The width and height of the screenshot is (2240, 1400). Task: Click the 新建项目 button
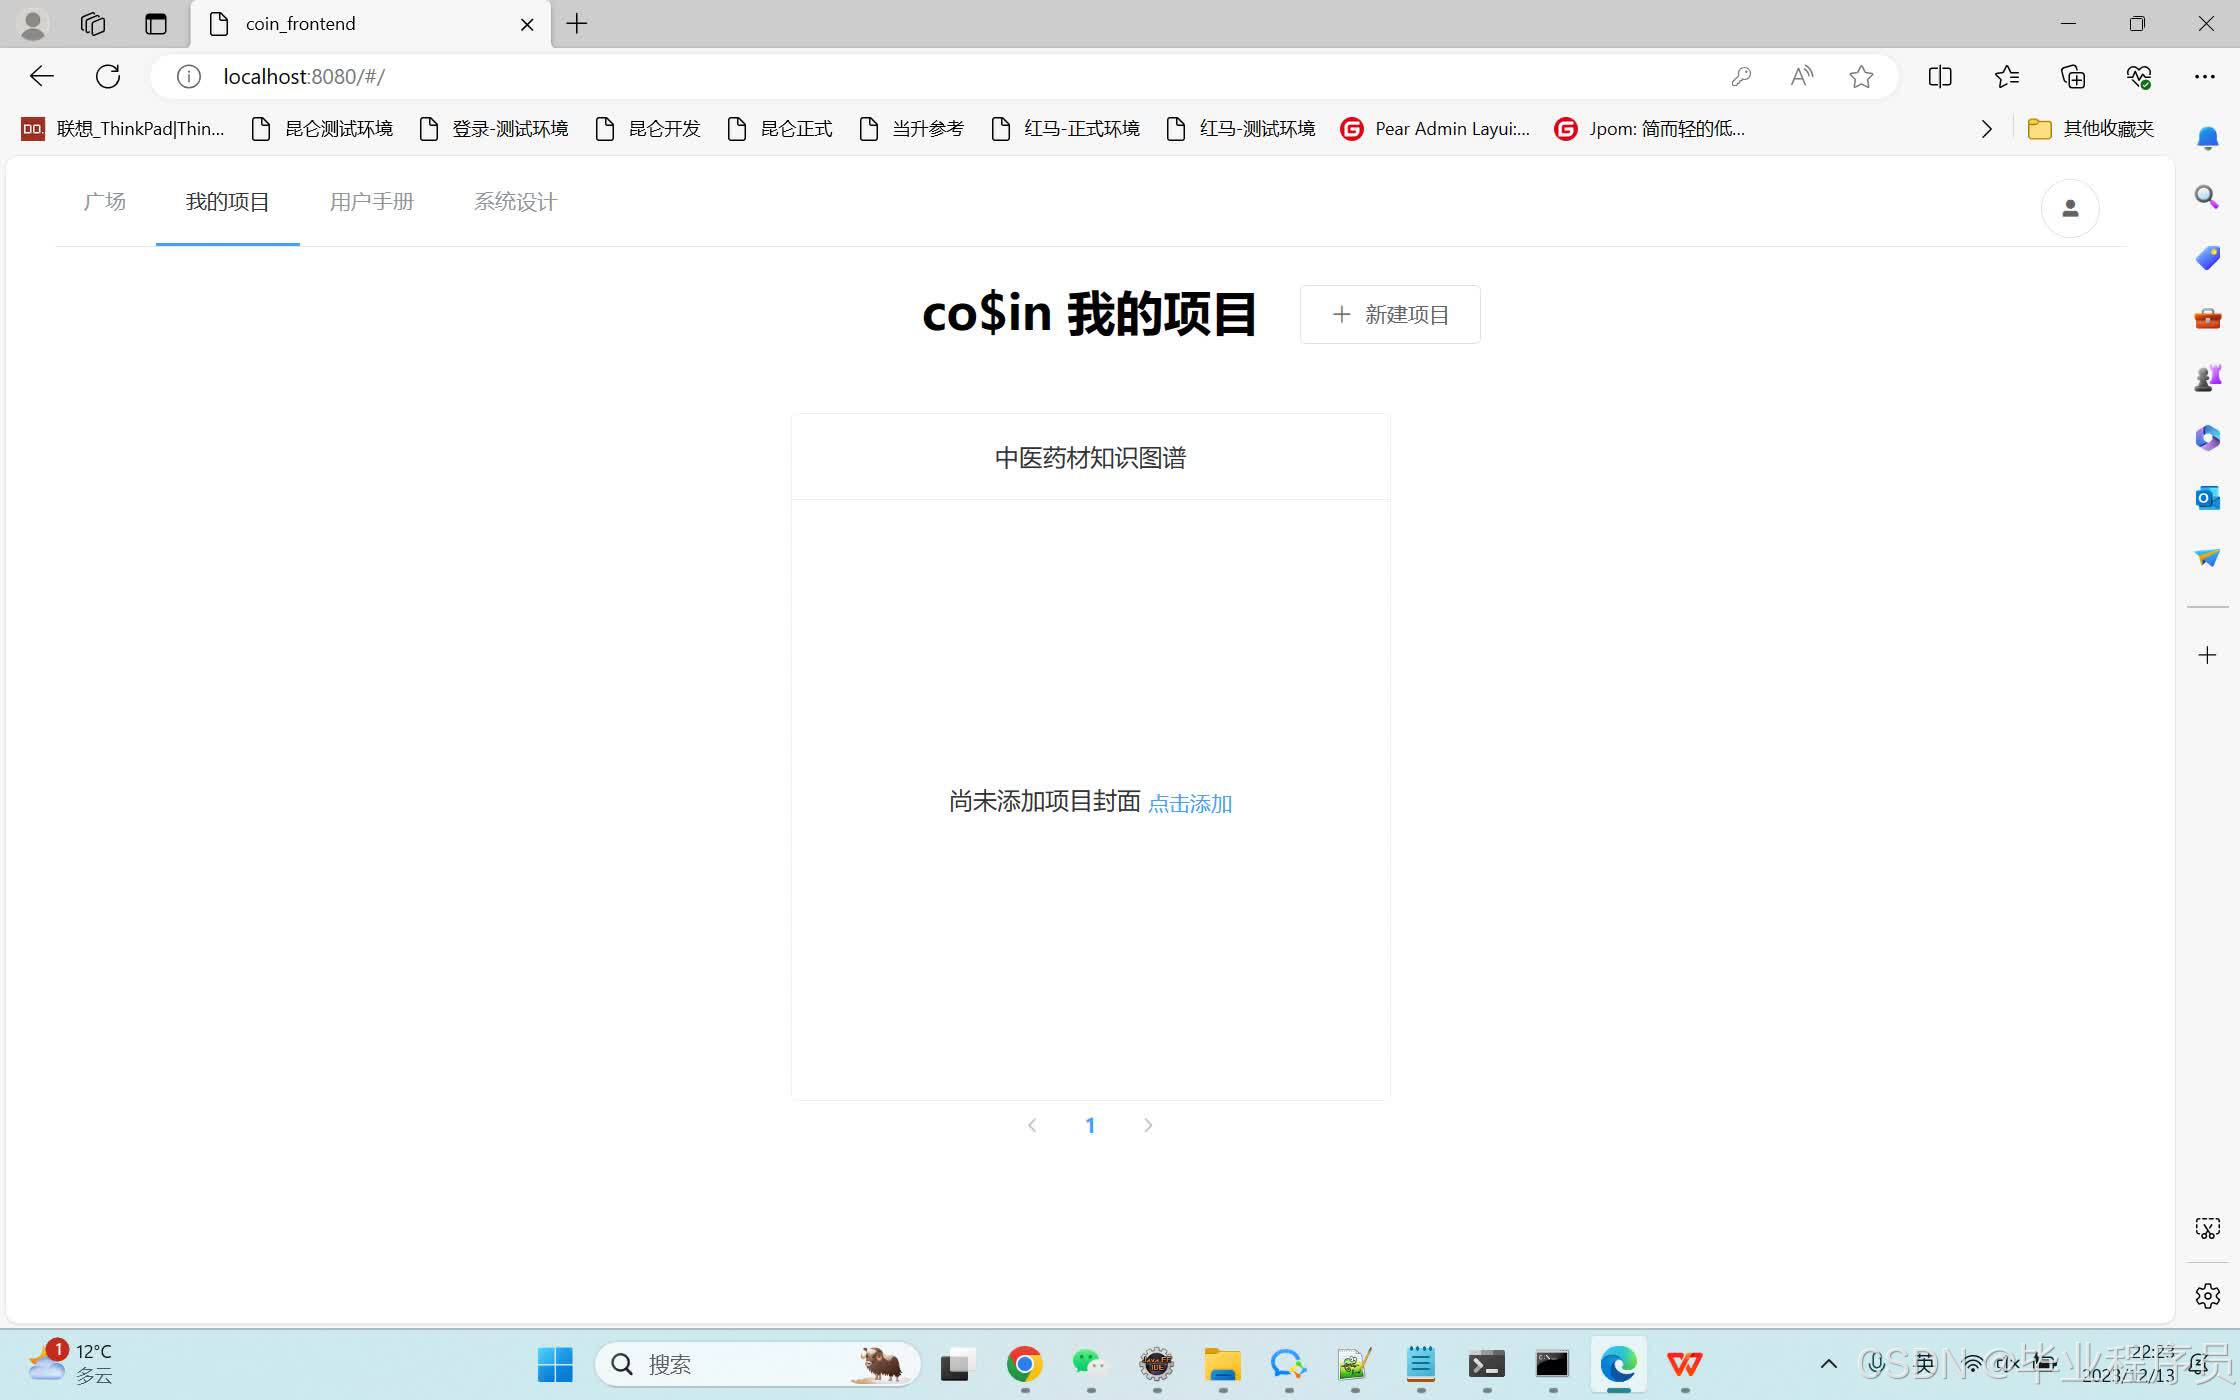[1389, 315]
